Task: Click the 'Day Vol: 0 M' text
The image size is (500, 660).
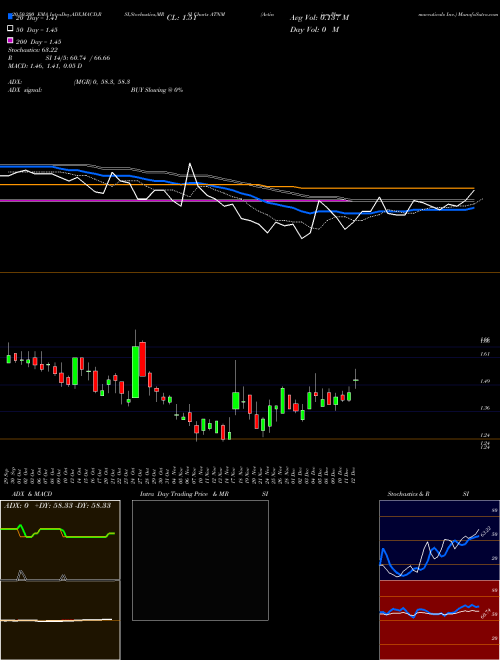Action: pos(314,29)
